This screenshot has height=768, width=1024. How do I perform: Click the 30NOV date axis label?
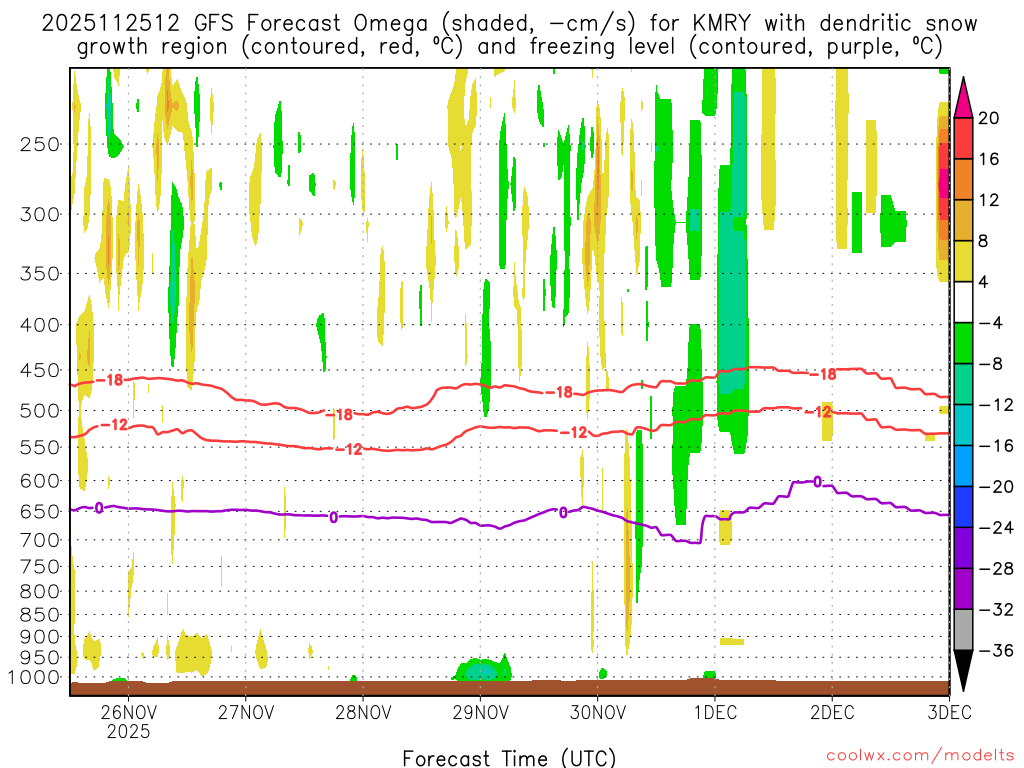598,712
